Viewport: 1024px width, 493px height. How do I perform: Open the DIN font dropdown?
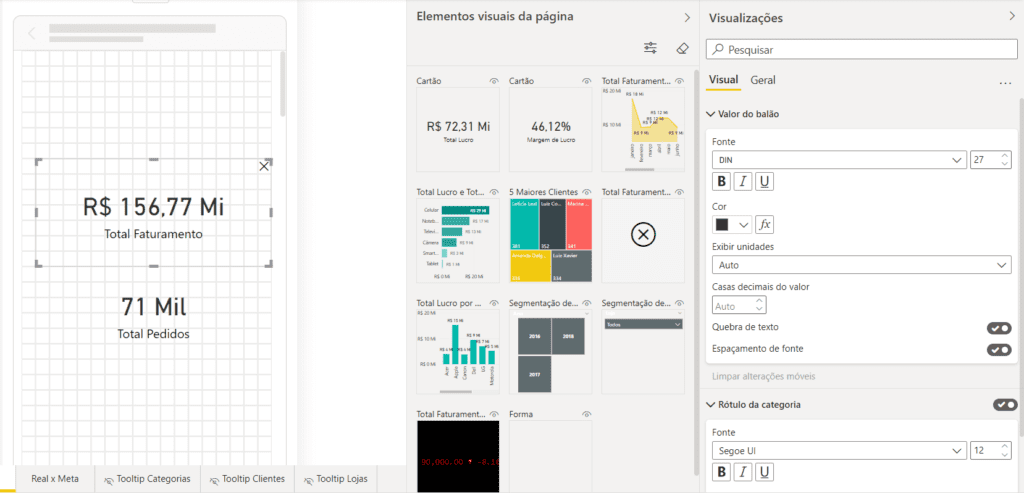coord(839,159)
